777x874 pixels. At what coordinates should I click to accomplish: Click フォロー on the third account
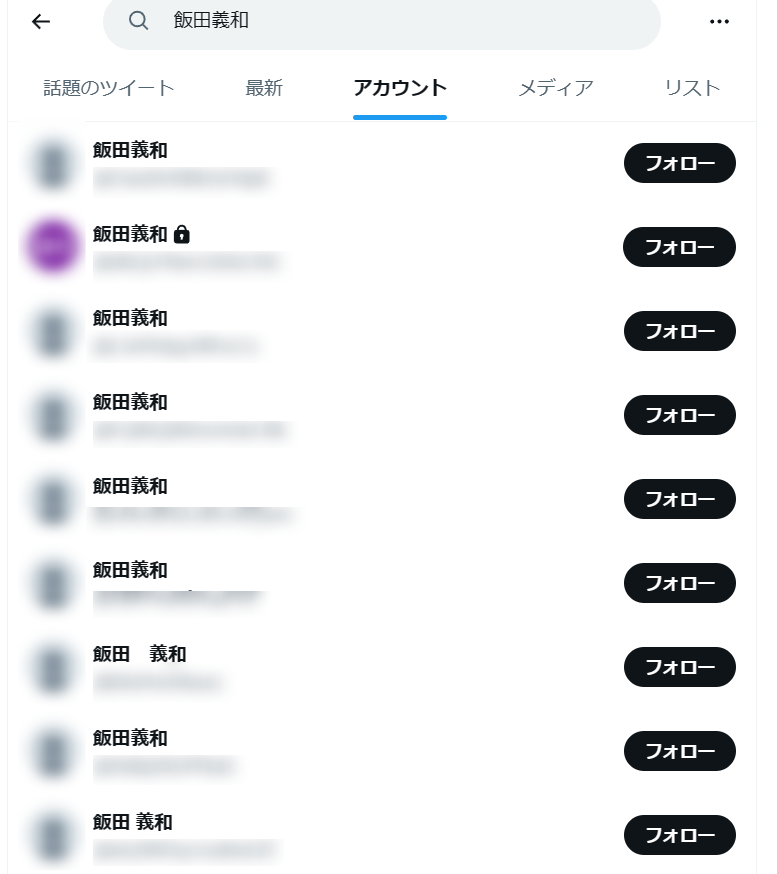click(679, 331)
